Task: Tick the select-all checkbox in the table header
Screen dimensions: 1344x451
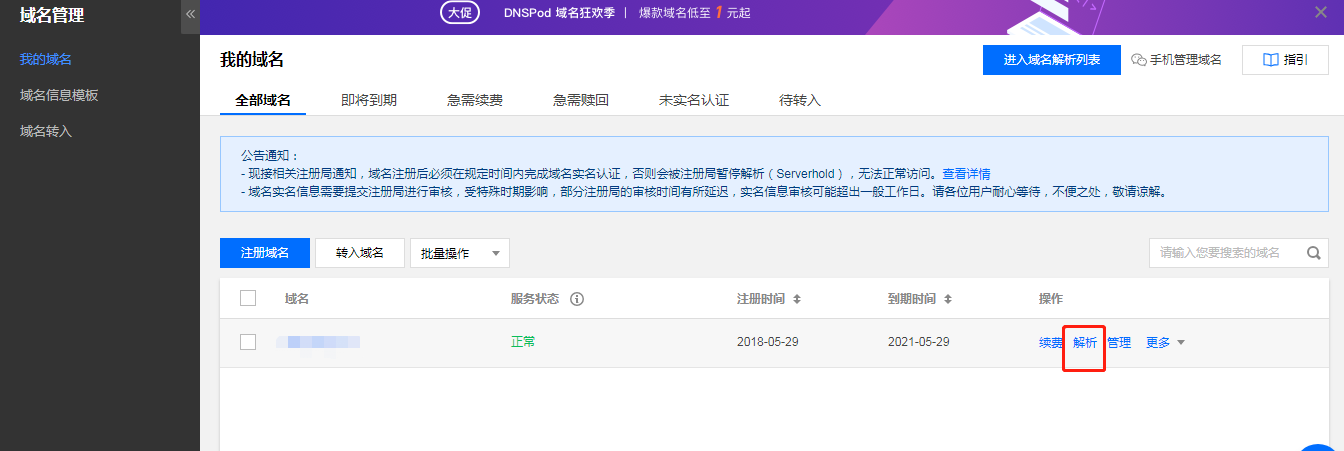Action: 248,298
